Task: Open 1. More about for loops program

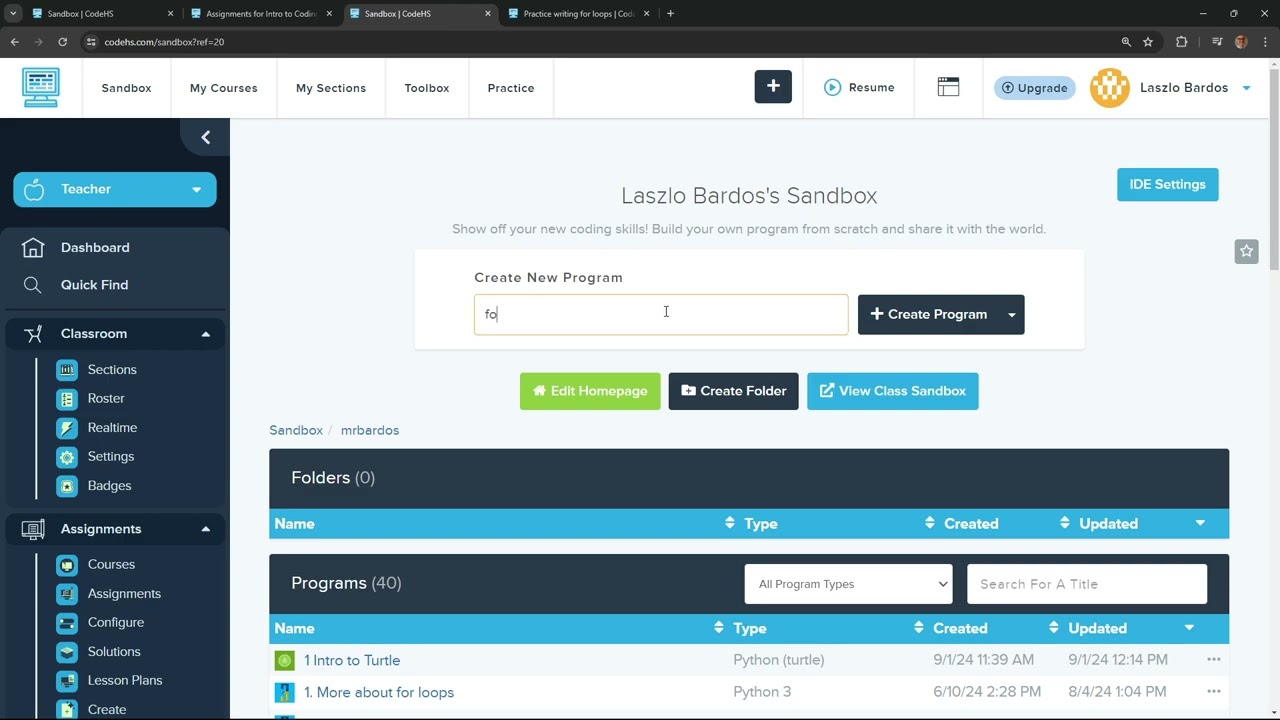Action: click(379, 692)
